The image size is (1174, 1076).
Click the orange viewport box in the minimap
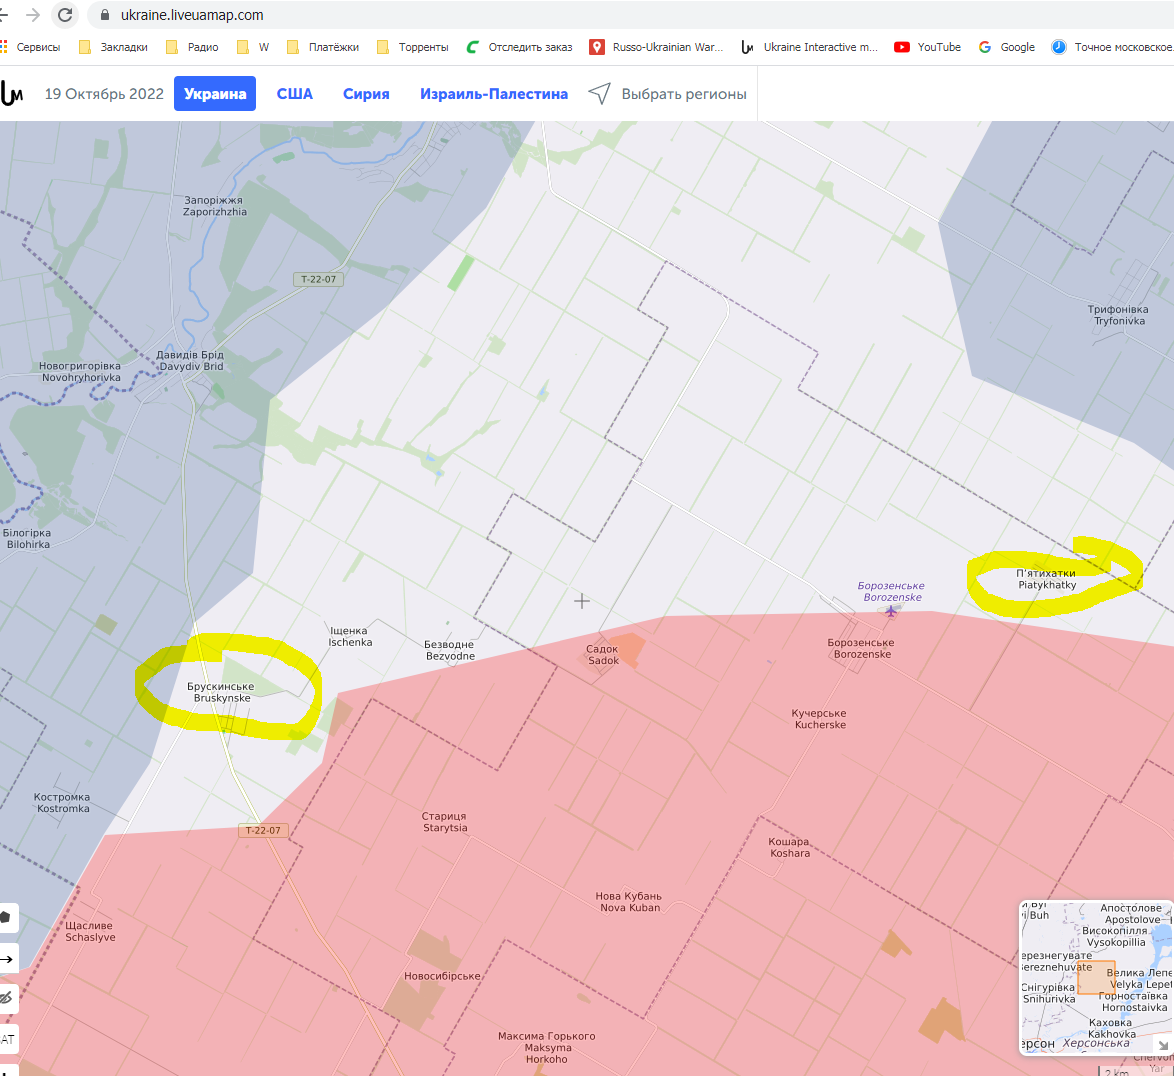[x=1097, y=978]
